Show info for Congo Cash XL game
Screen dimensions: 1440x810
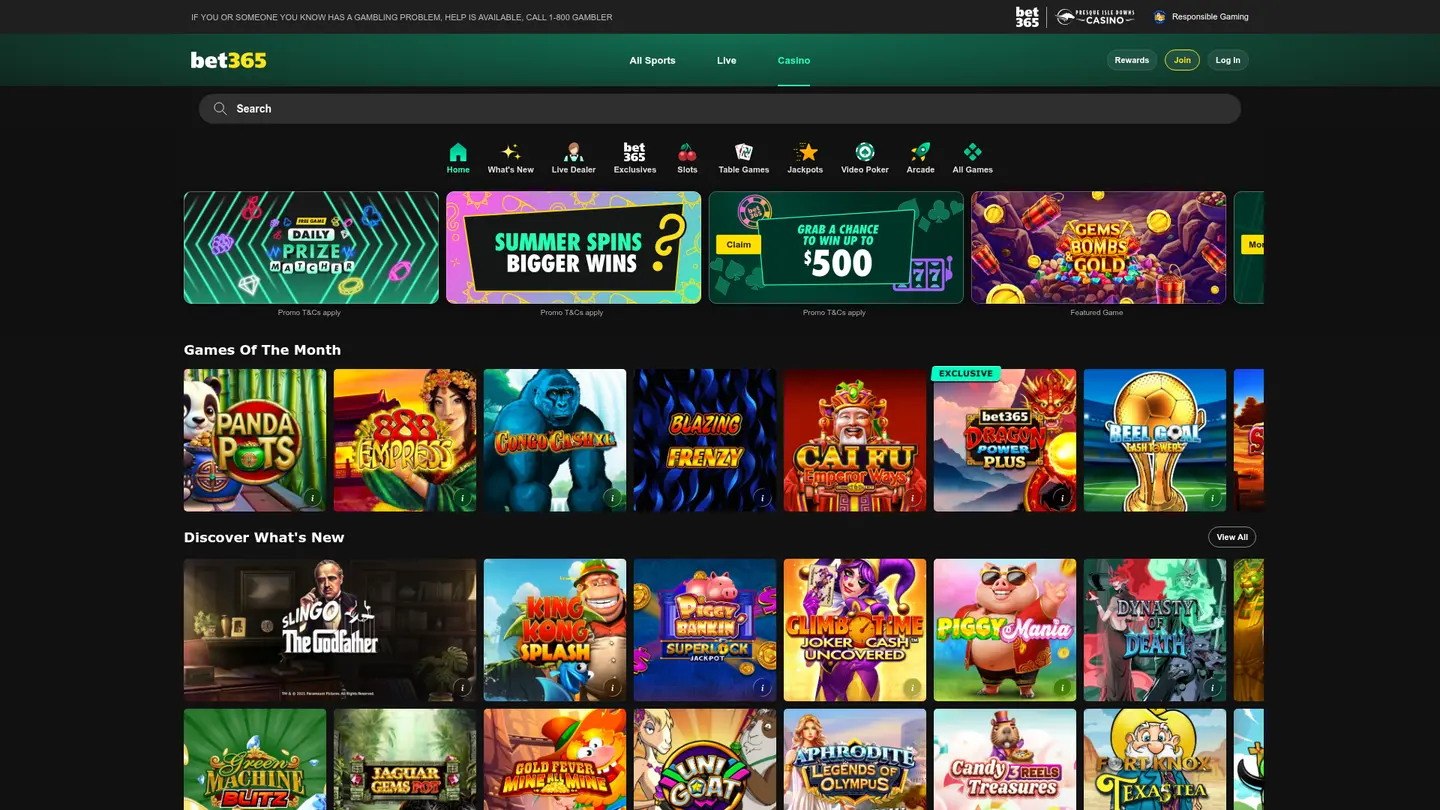click(612, 497)
